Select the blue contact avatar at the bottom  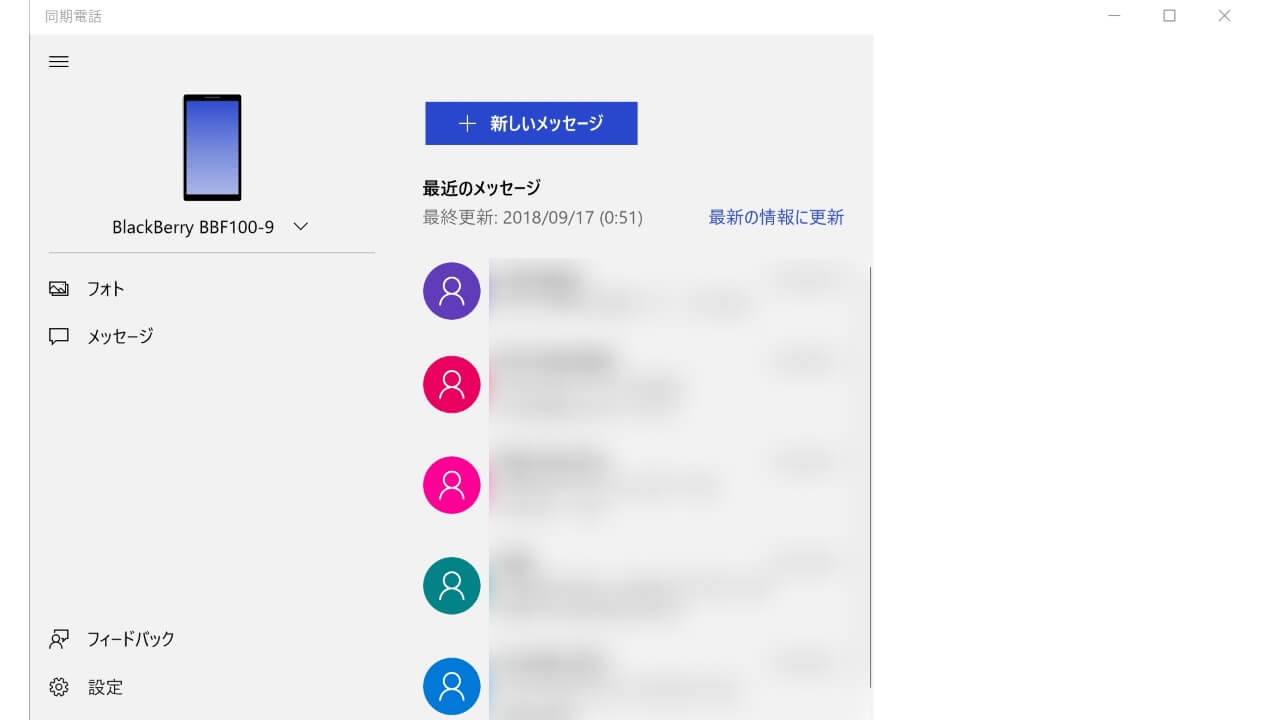pos(452,686)
